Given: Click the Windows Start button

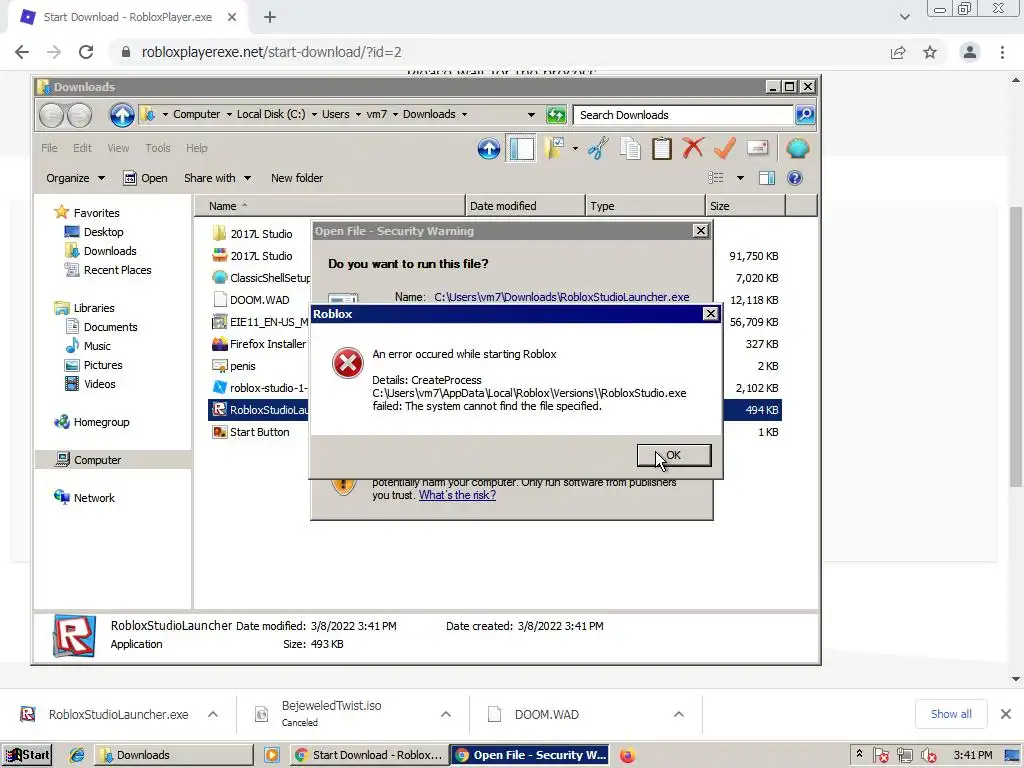Looking at the screenshot, I should click(27, 755).
